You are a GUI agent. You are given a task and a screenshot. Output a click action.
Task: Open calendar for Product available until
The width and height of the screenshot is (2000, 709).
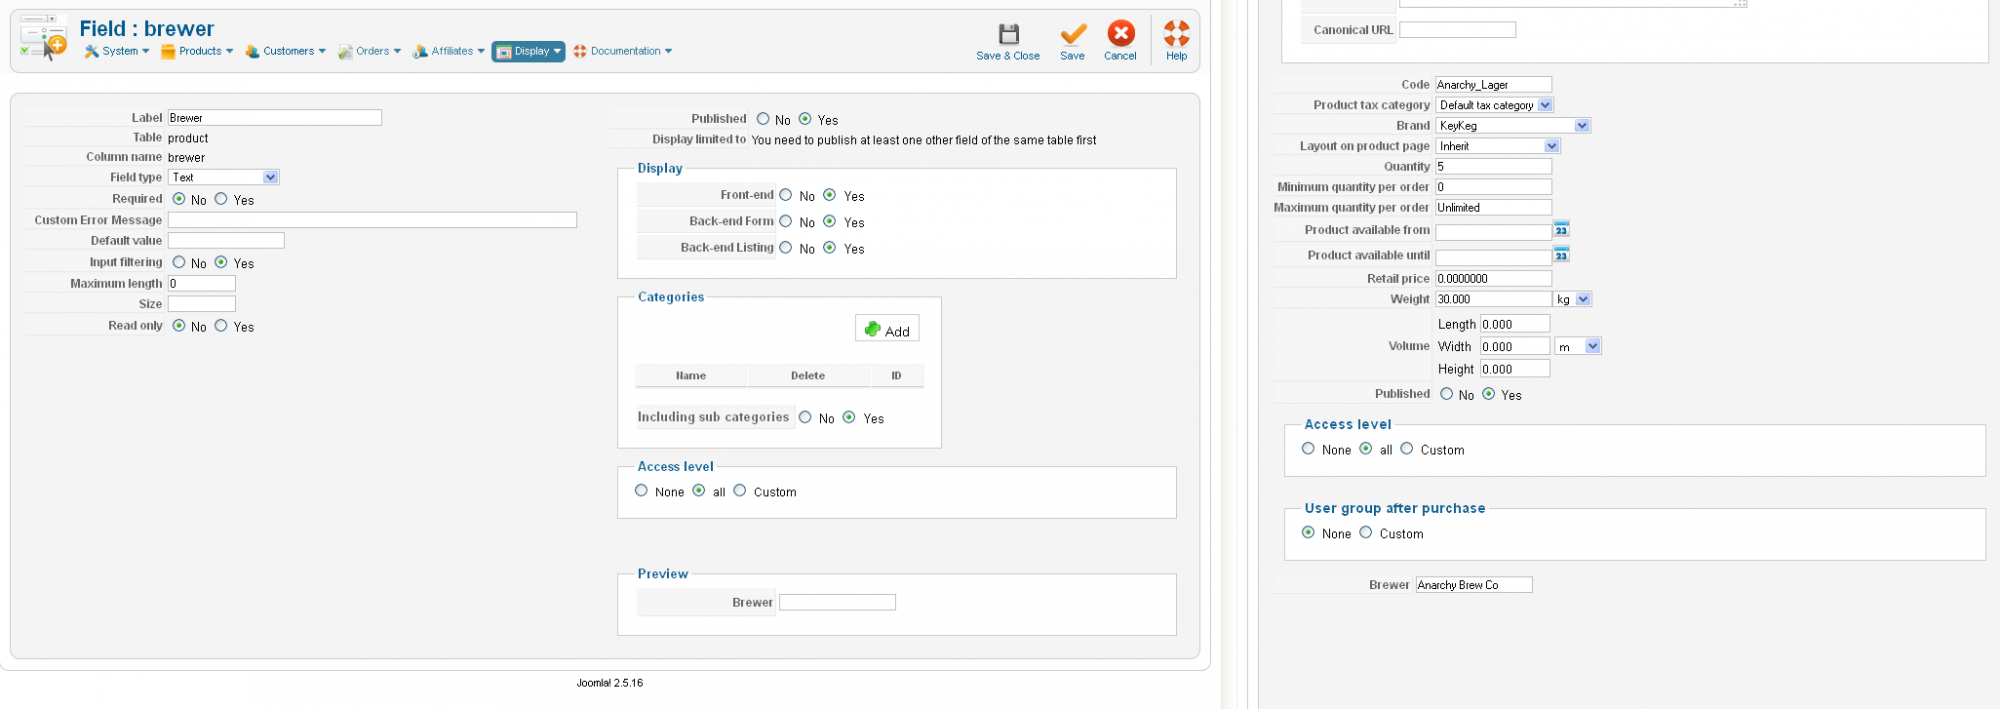[1561, 255]
